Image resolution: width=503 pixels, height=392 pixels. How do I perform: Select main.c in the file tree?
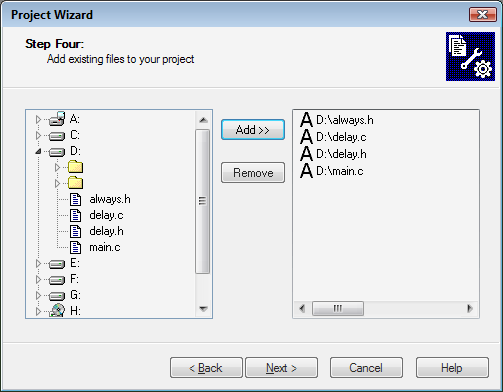click(105, 247)
